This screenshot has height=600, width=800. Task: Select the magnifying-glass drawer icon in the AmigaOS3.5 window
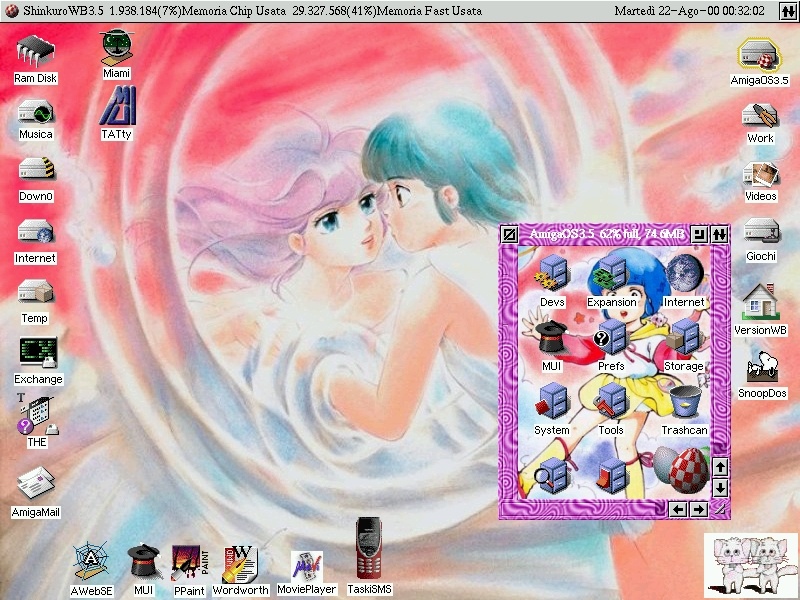[551, 477]
